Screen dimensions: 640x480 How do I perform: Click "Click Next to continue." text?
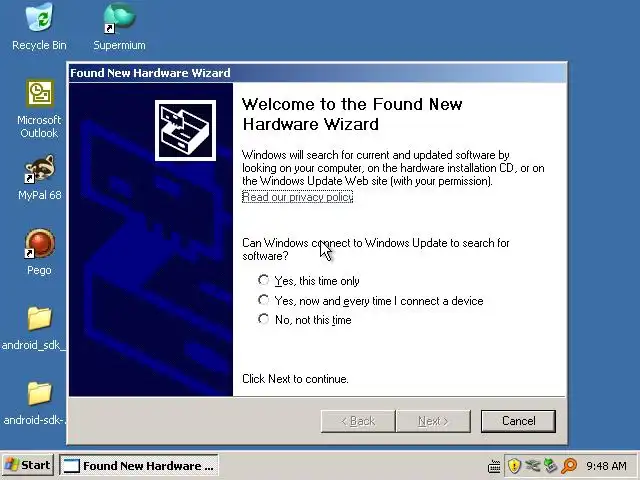(296, 379)
